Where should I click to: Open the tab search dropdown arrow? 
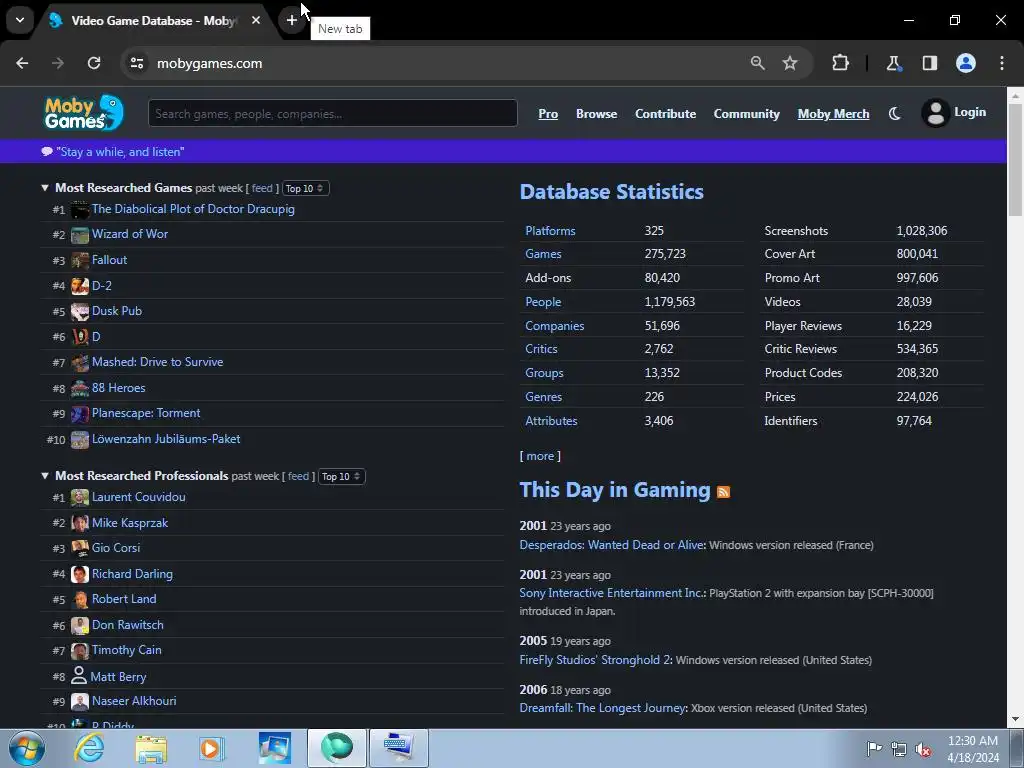(20, 20)
